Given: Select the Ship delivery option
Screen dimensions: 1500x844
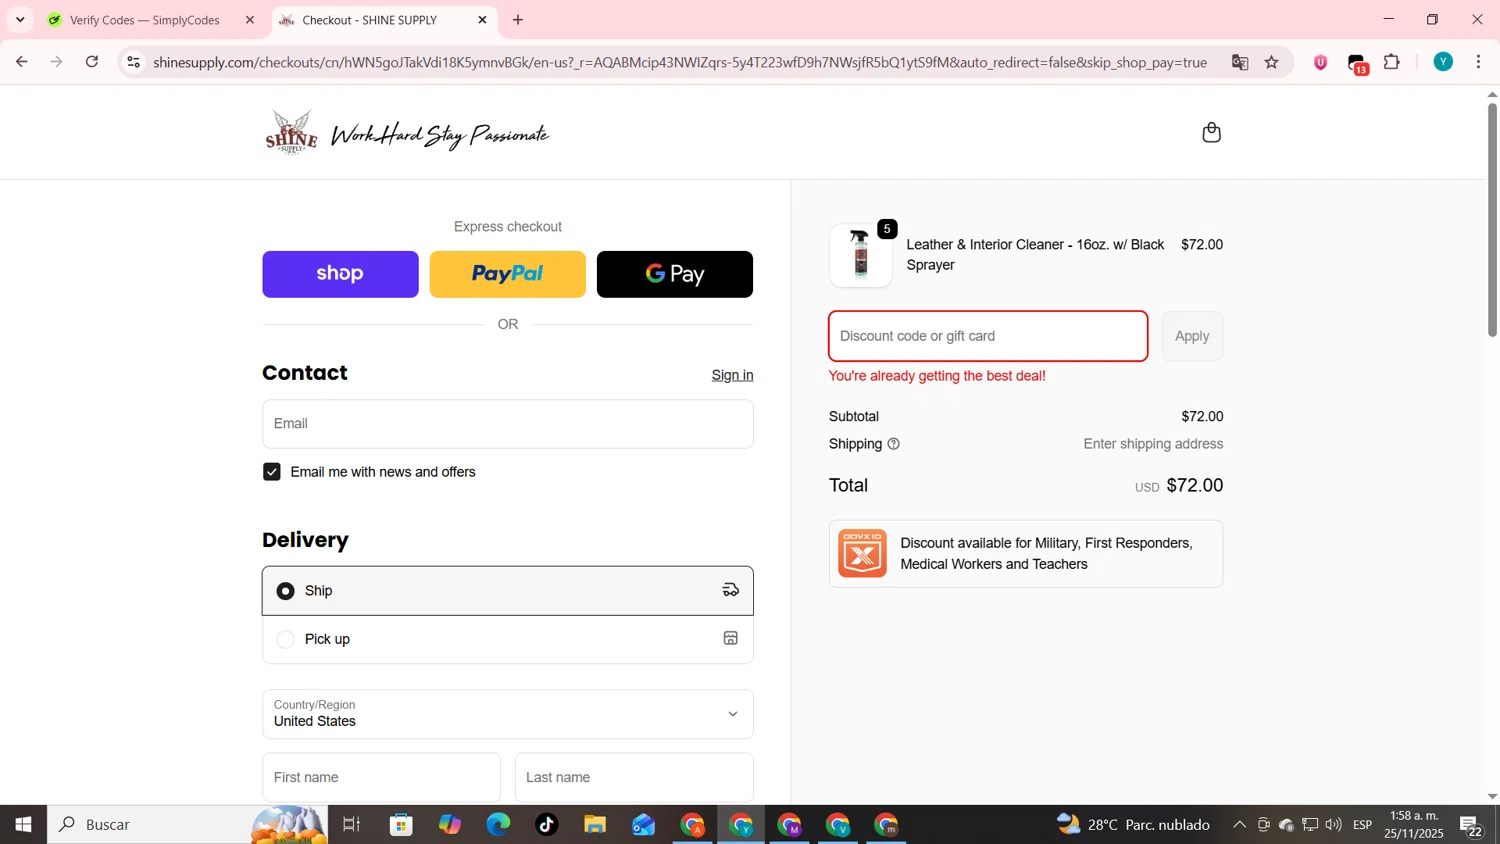Looking at the screenshot, I should coord(508,591).
